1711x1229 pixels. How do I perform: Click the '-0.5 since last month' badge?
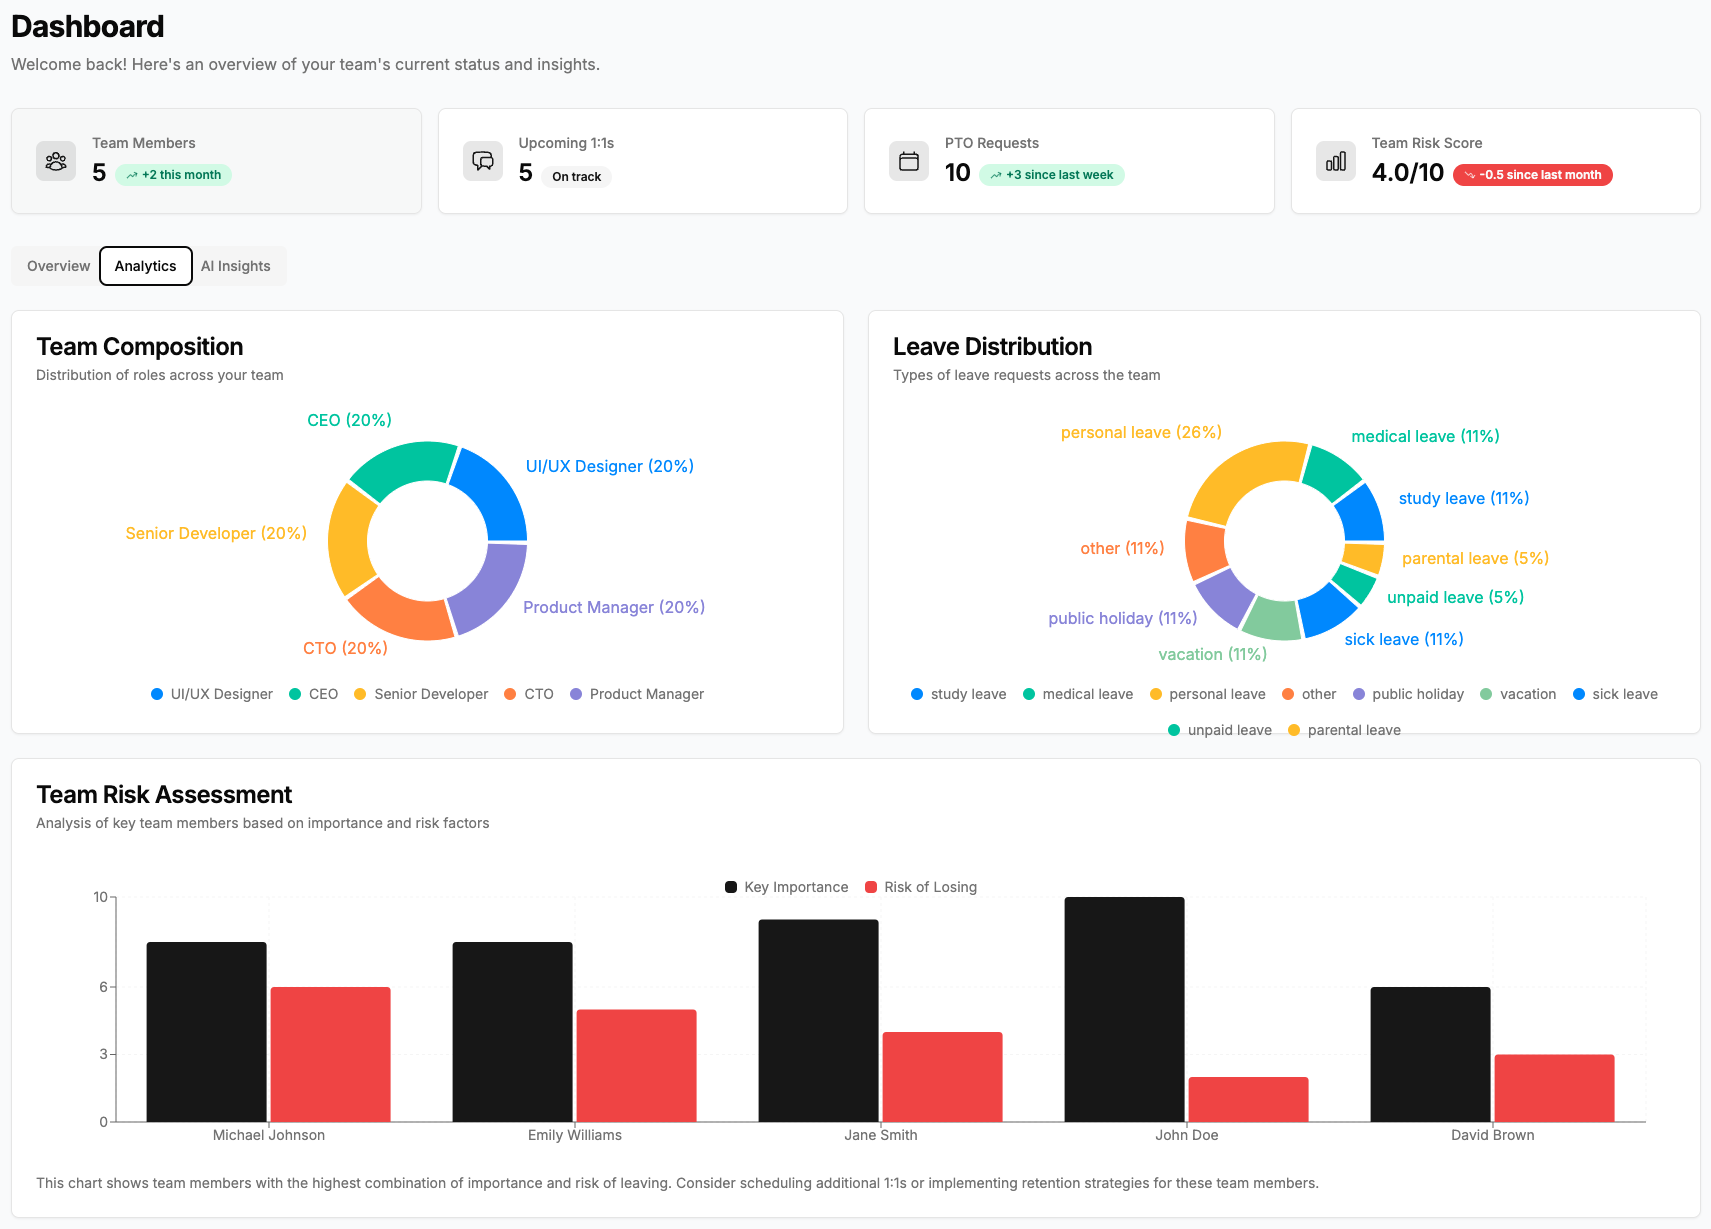coord(1532,174)
